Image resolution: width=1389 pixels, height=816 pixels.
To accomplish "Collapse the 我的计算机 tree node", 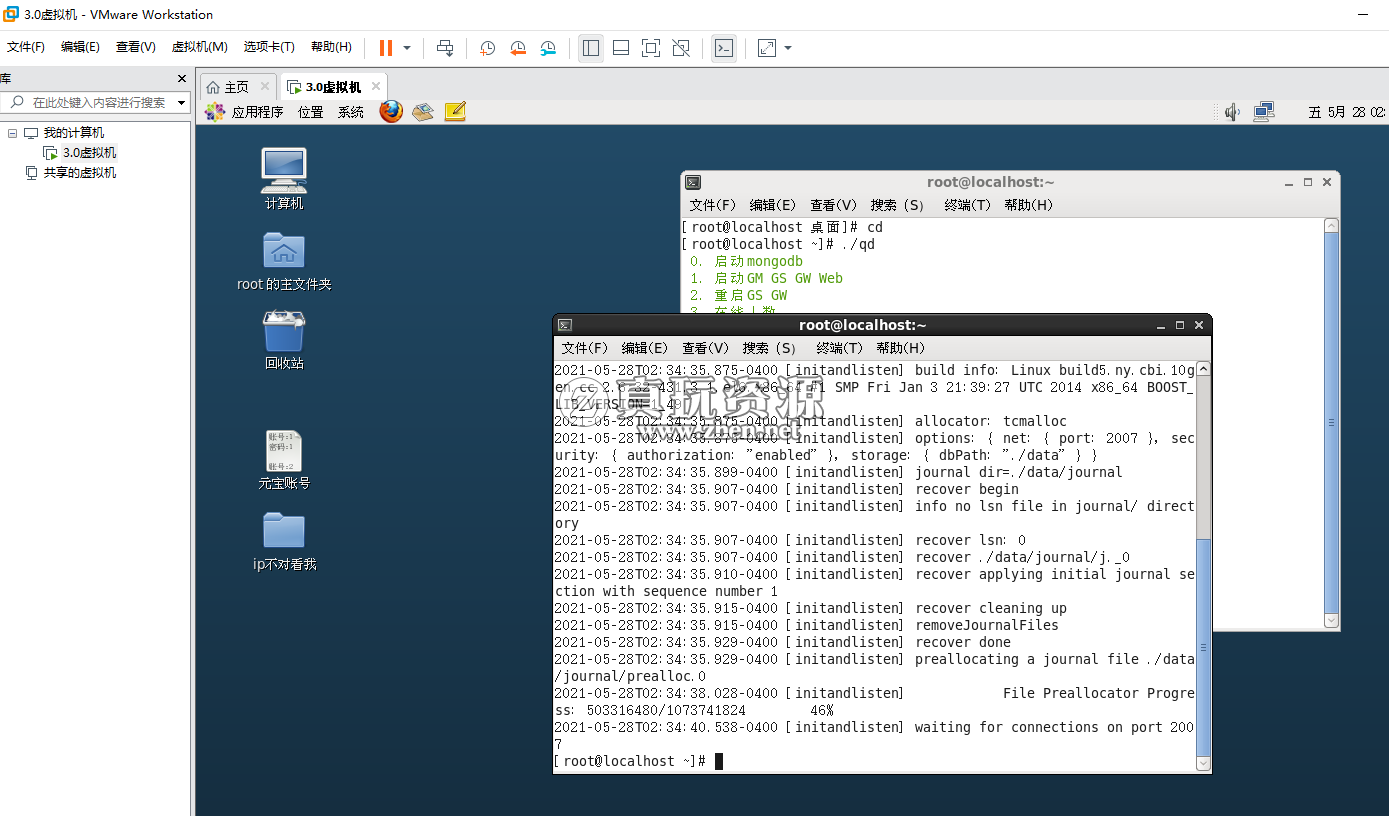I will pyautogui.click(x=12, y=133).
